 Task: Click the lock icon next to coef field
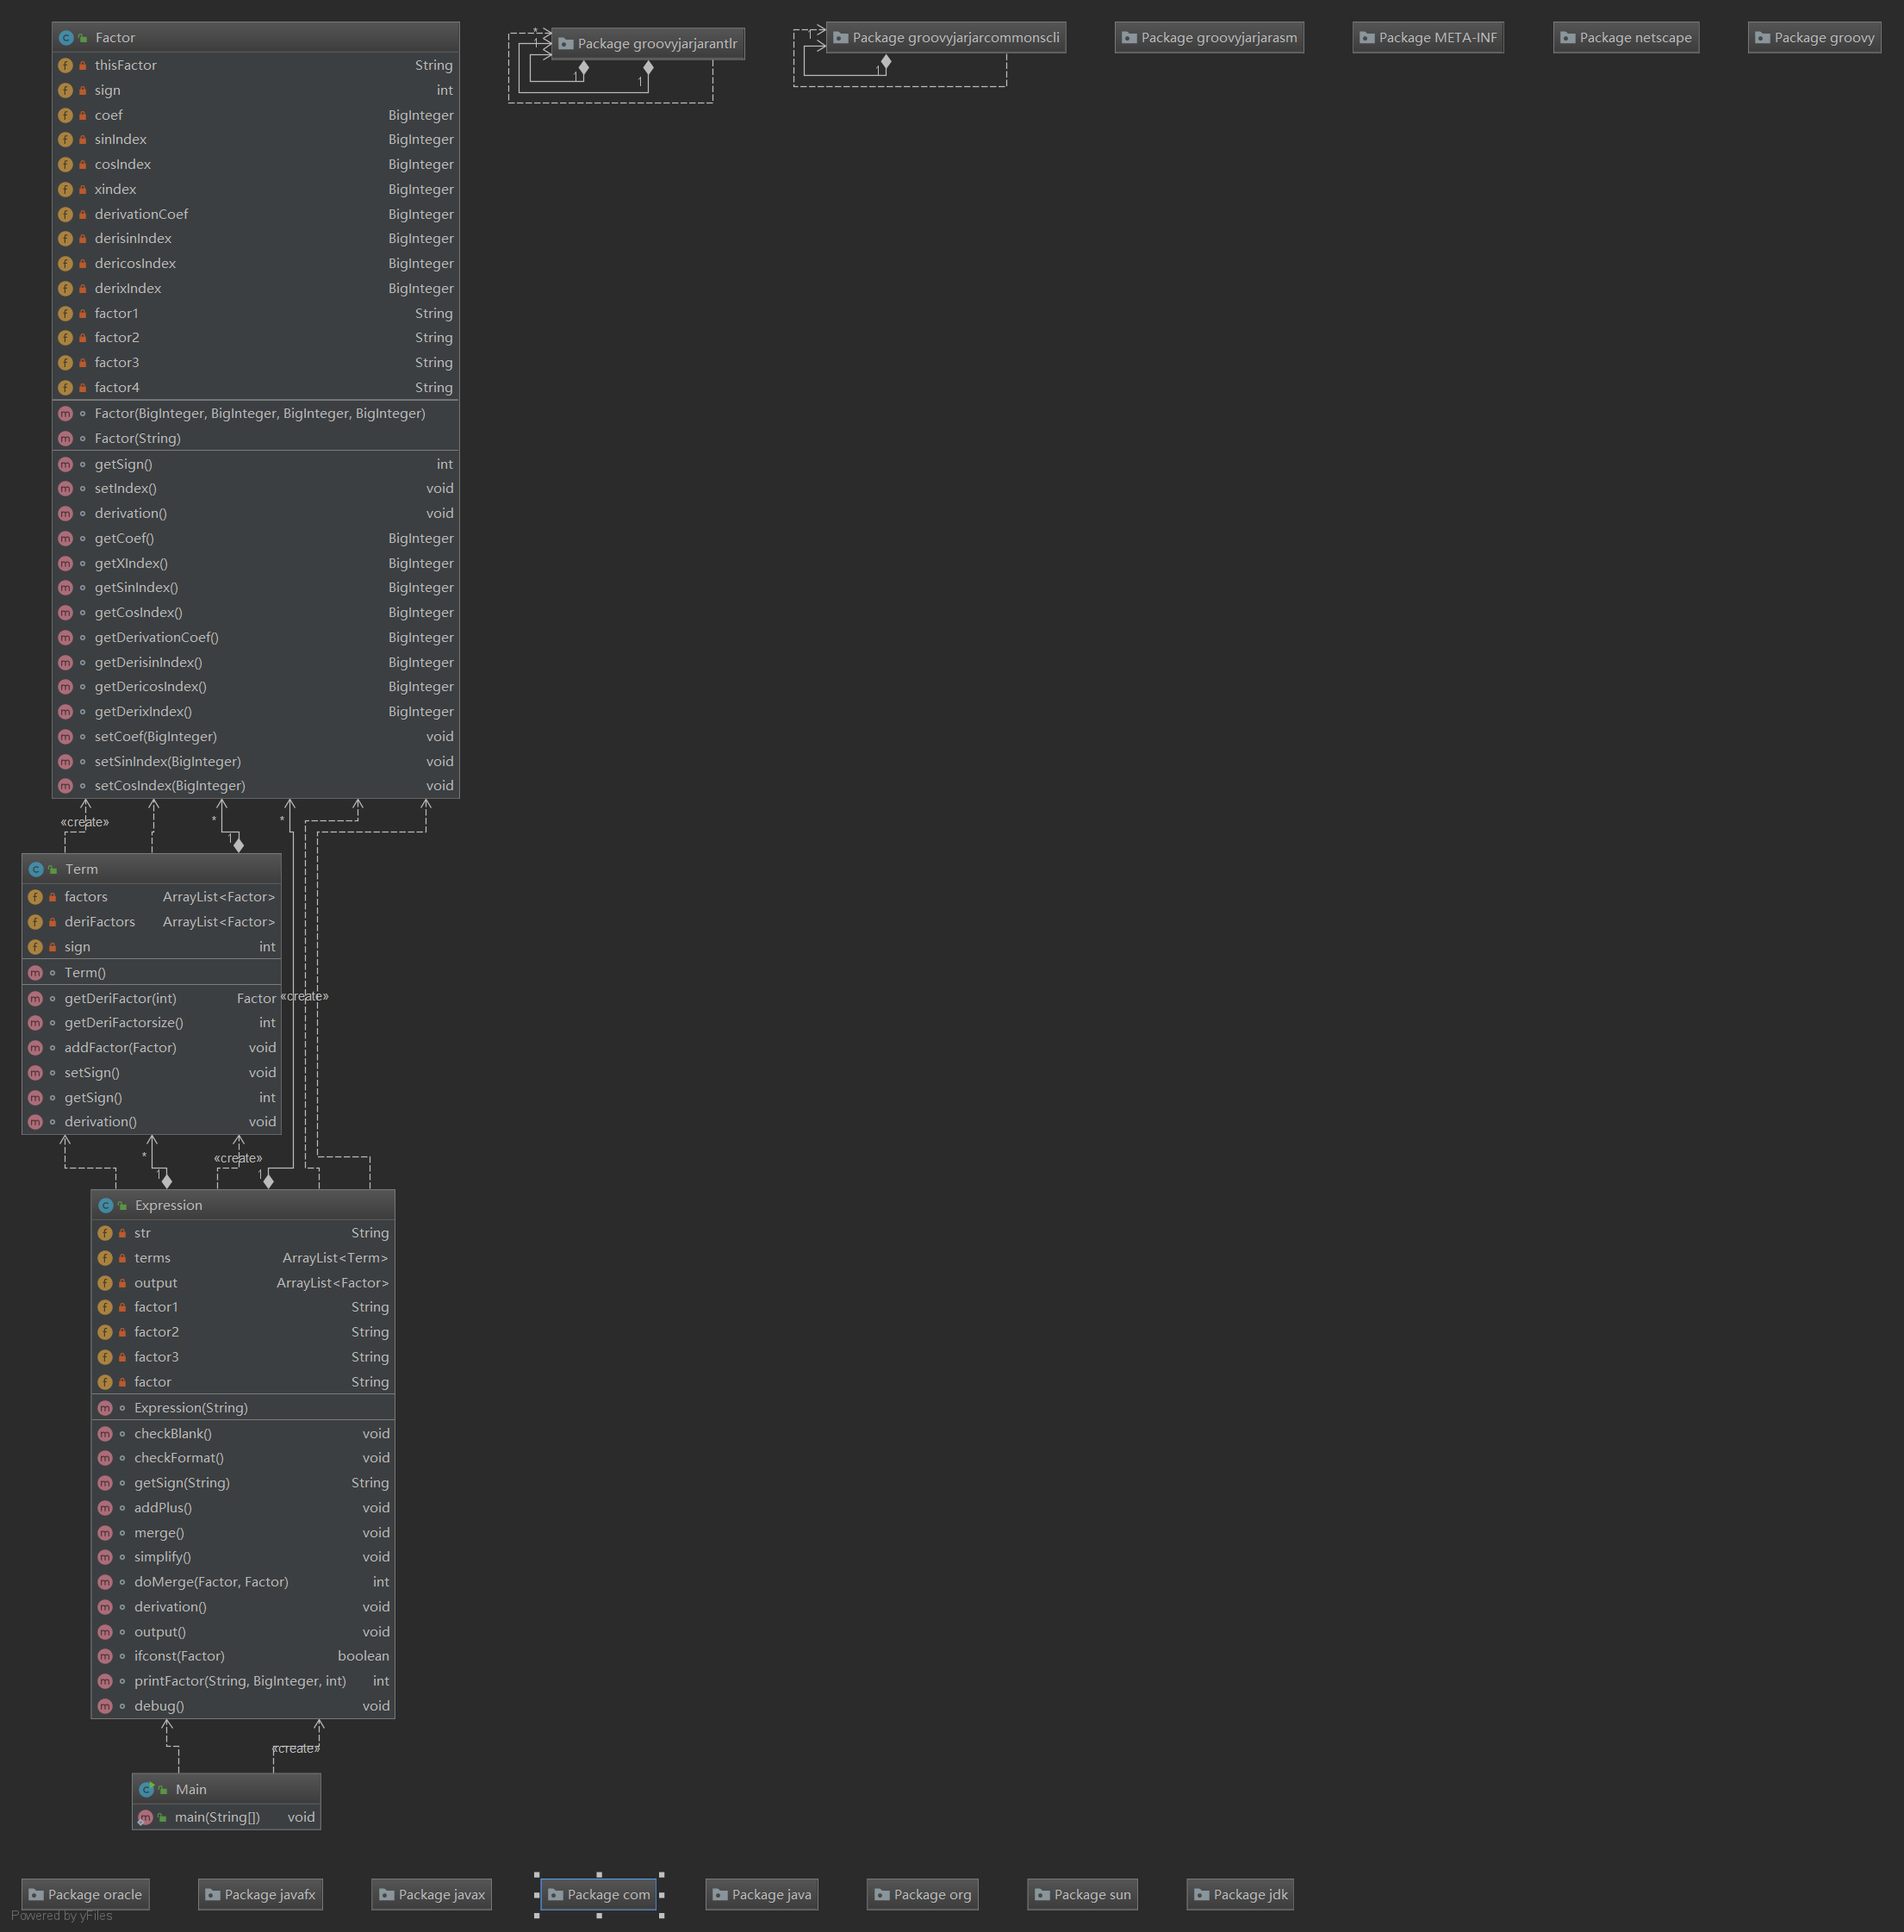coord(82,115)
